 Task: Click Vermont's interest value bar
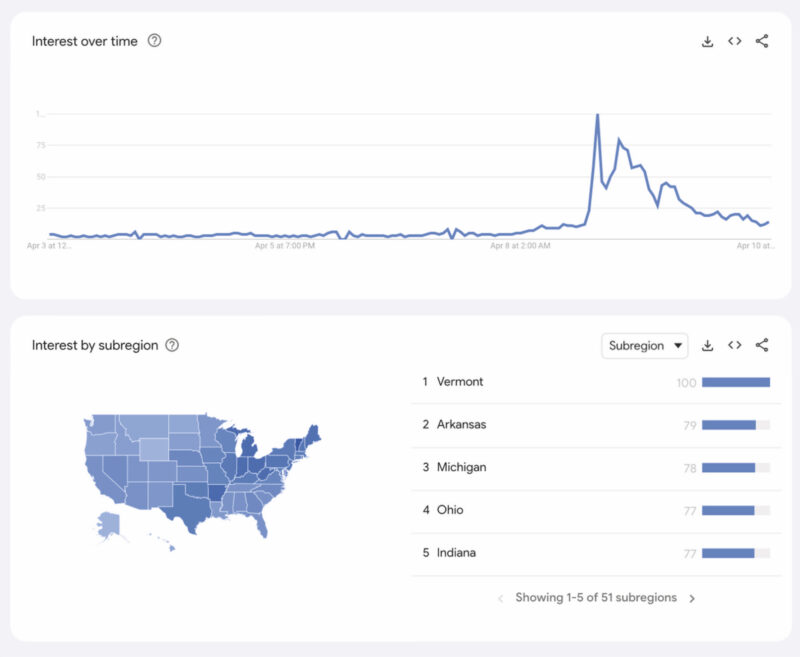tap(735, 381)
